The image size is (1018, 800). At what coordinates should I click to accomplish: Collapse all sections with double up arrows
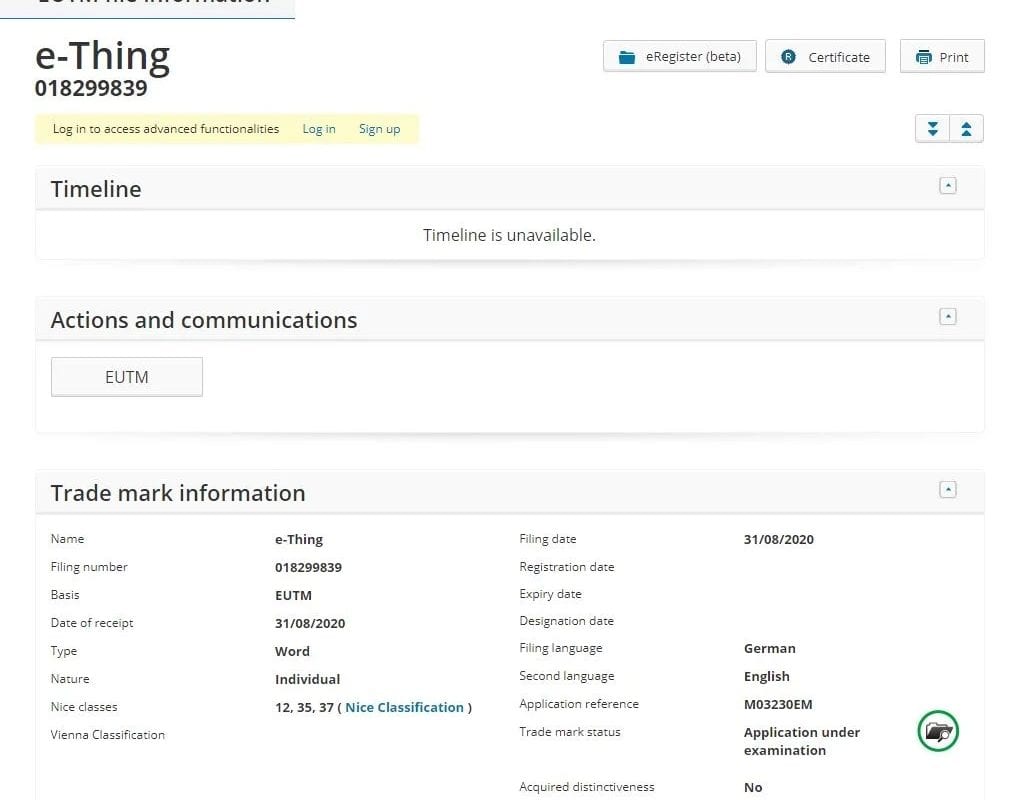pos(967,129)
